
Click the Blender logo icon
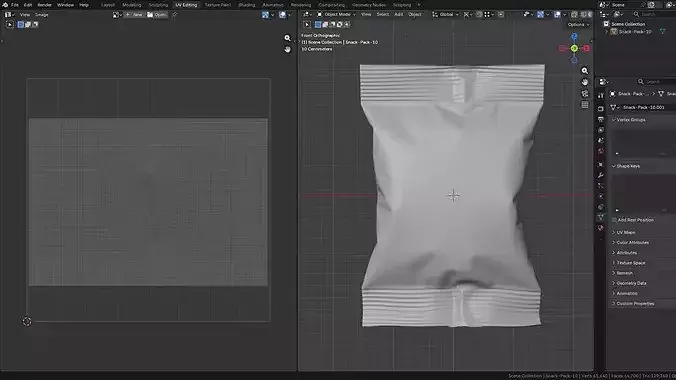5,5
